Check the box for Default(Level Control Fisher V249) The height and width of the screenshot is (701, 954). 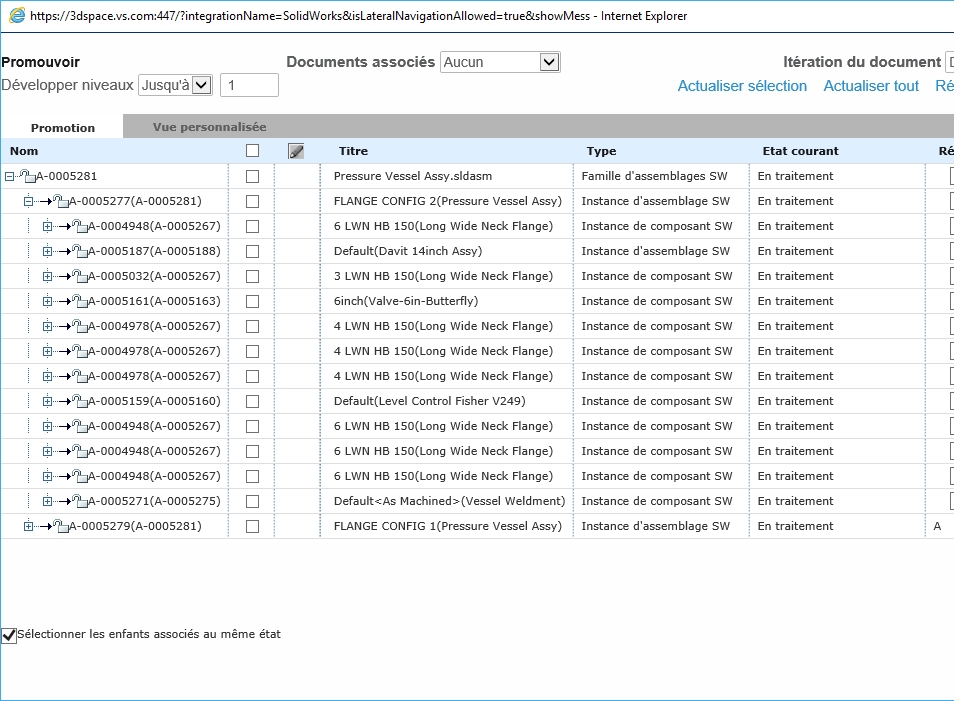(252, 402)
